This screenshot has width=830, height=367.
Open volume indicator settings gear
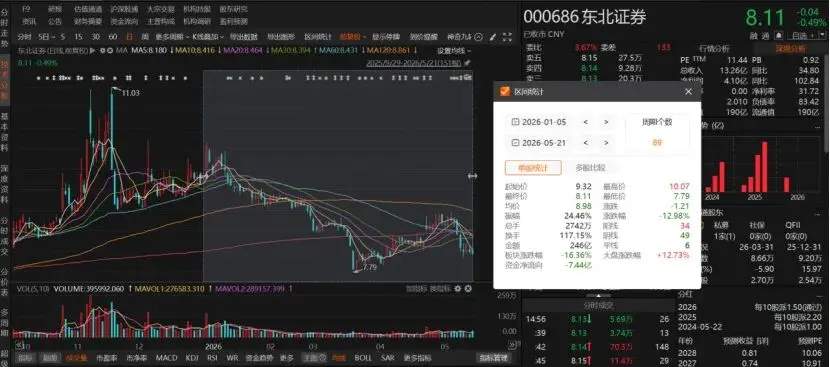click(x=458, y=289)
